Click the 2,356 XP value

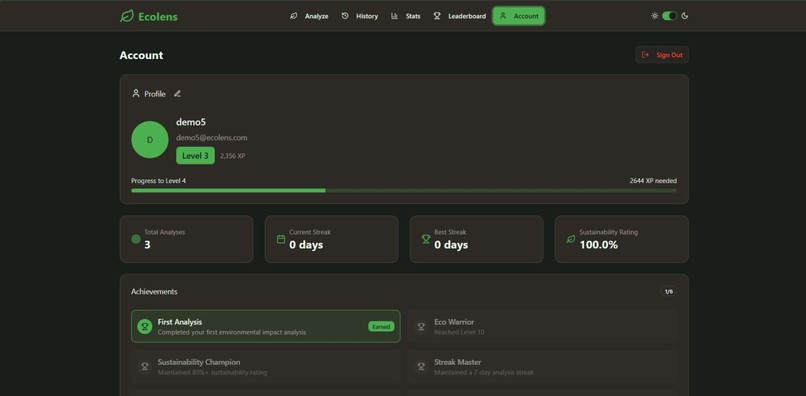pyautogui.click(x=232, y=156)
